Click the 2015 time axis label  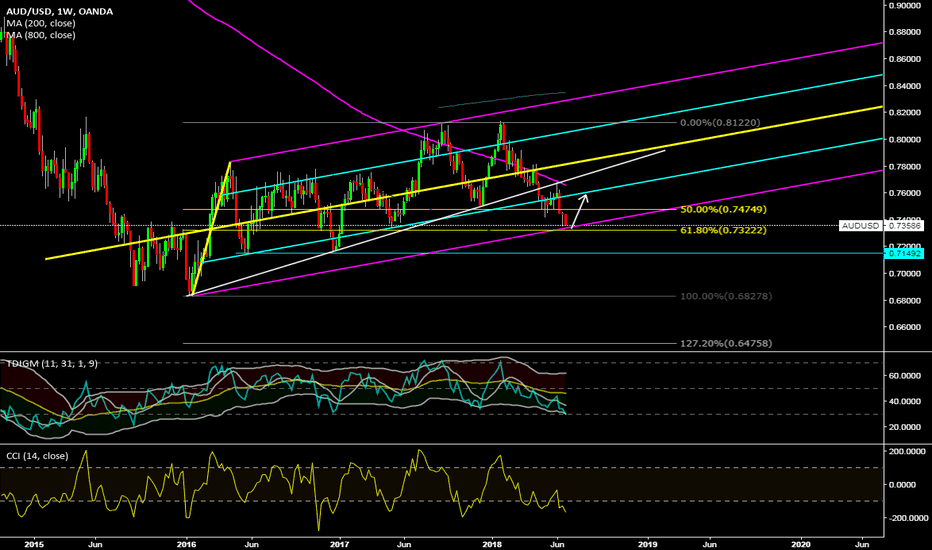point(34,544)
